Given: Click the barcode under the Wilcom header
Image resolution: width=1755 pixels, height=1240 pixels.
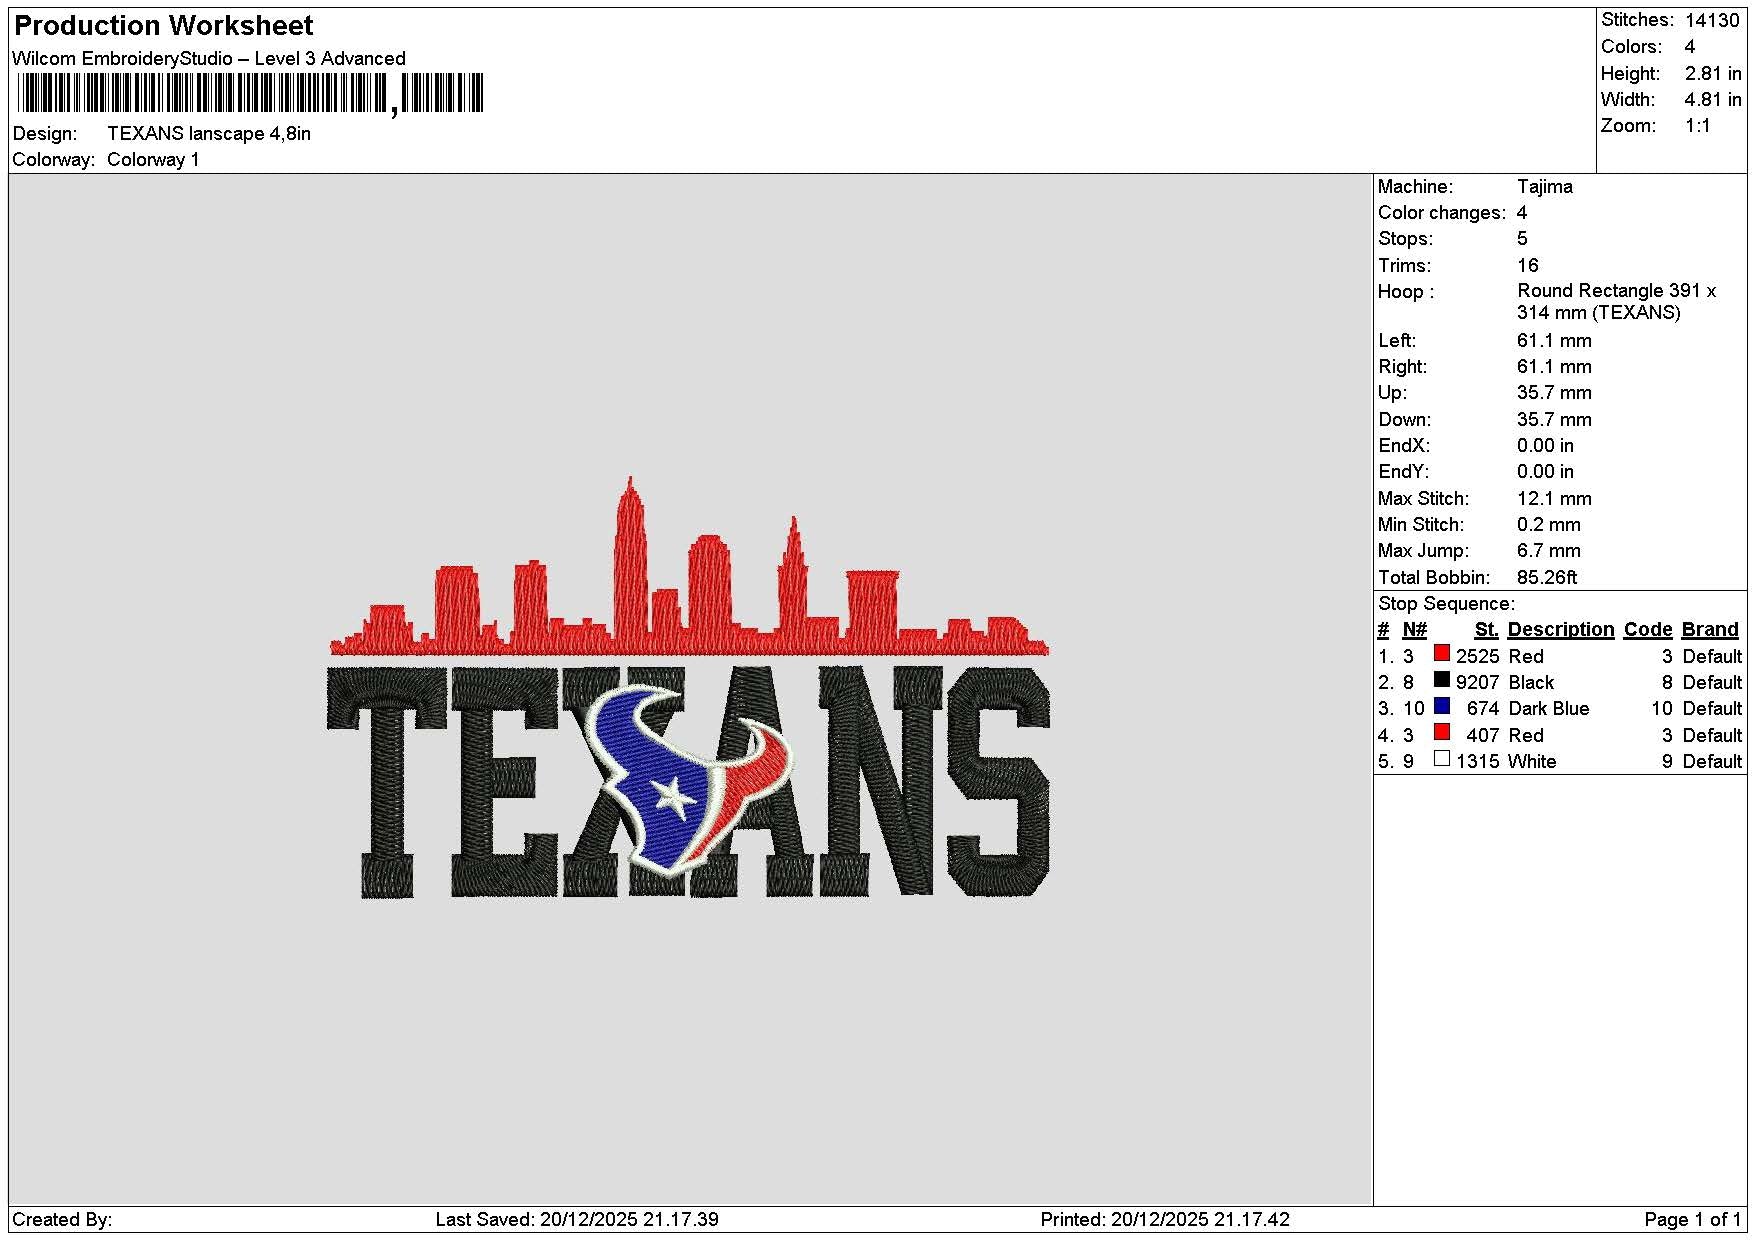Looking at the screenshot, I should (x=250, y=94).
